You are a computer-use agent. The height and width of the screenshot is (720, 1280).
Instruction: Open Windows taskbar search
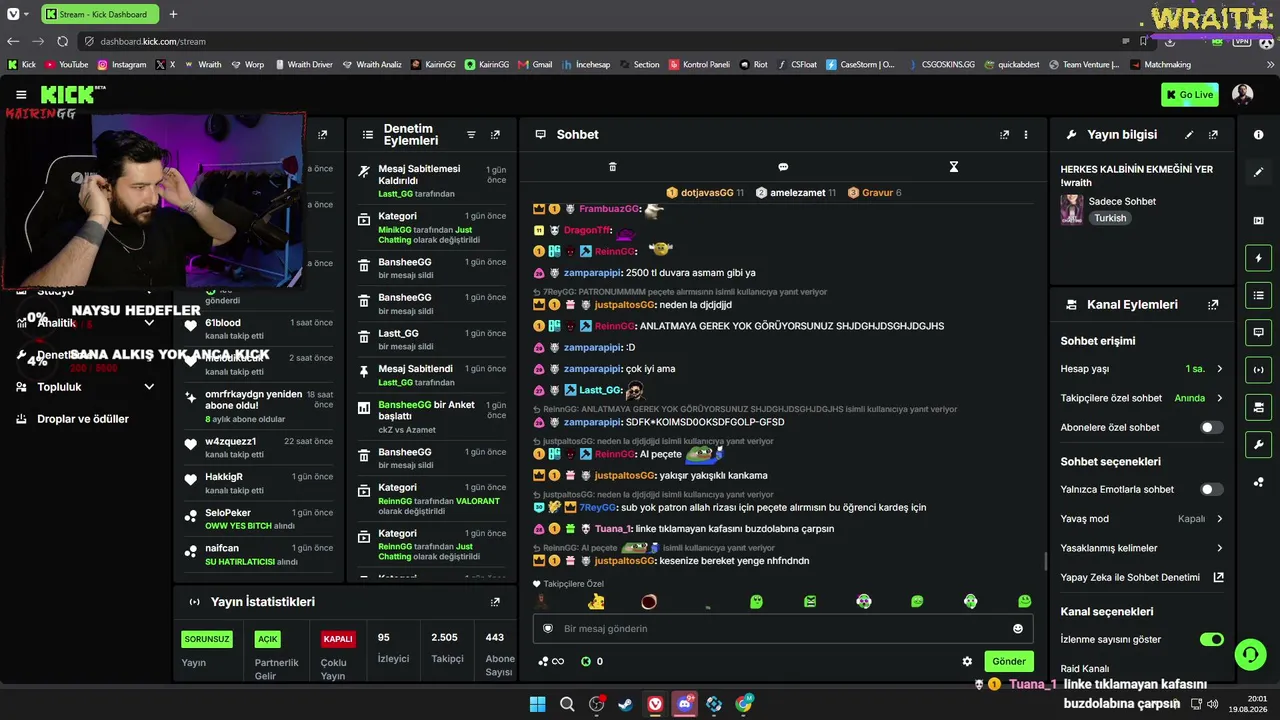coord(567,704)
